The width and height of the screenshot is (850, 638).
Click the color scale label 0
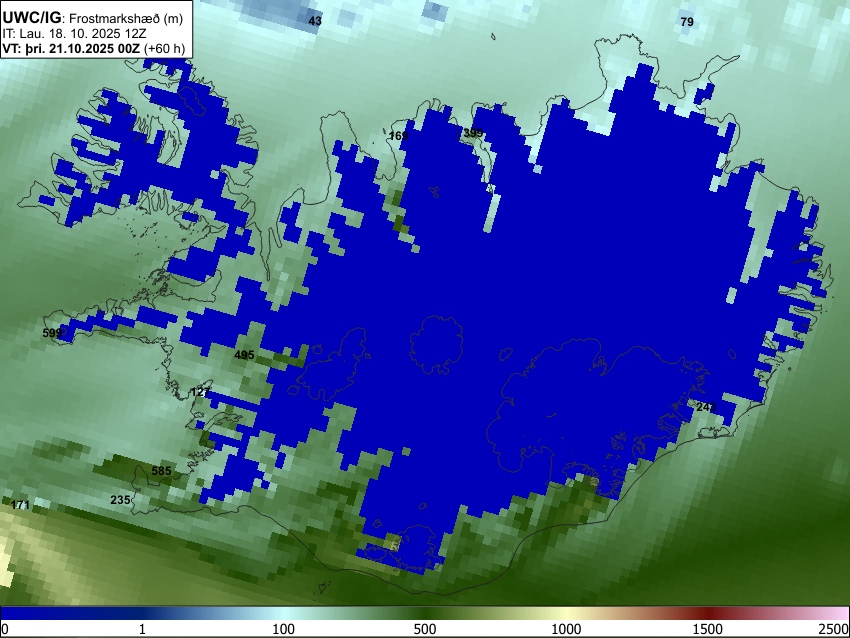tap(5, 629)
